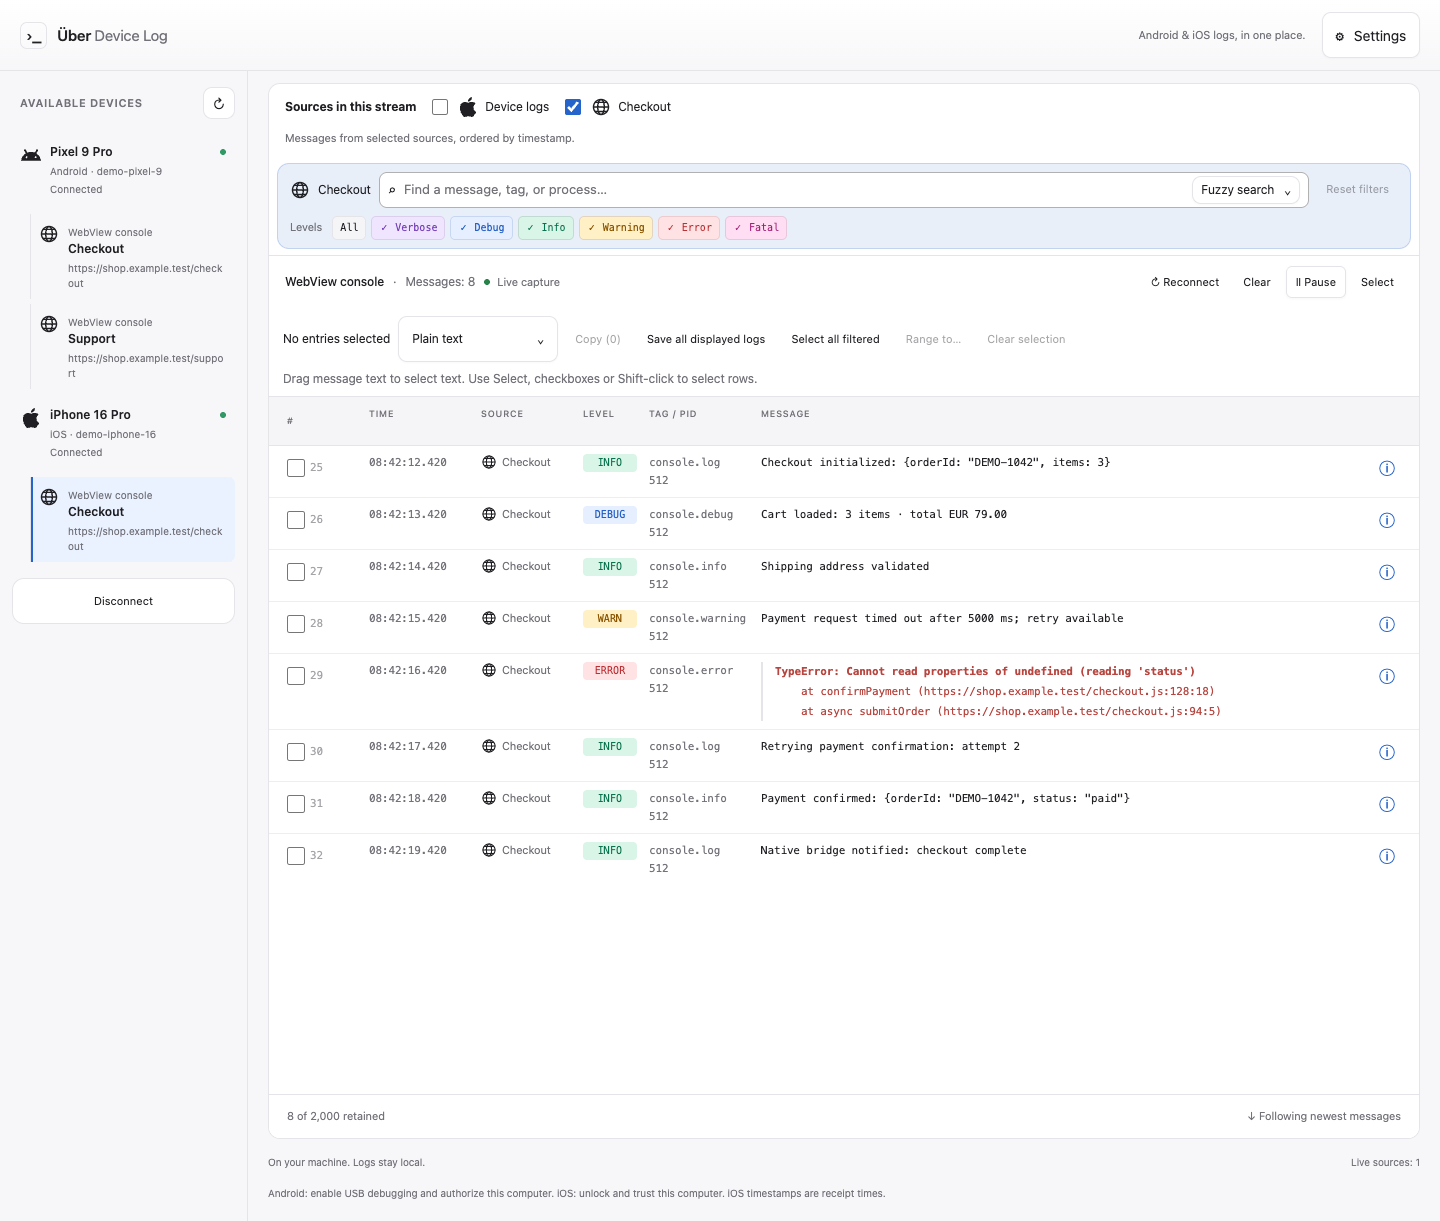
Task: Click the WARN level badge in row 28
Action: [x=610, y=619]
